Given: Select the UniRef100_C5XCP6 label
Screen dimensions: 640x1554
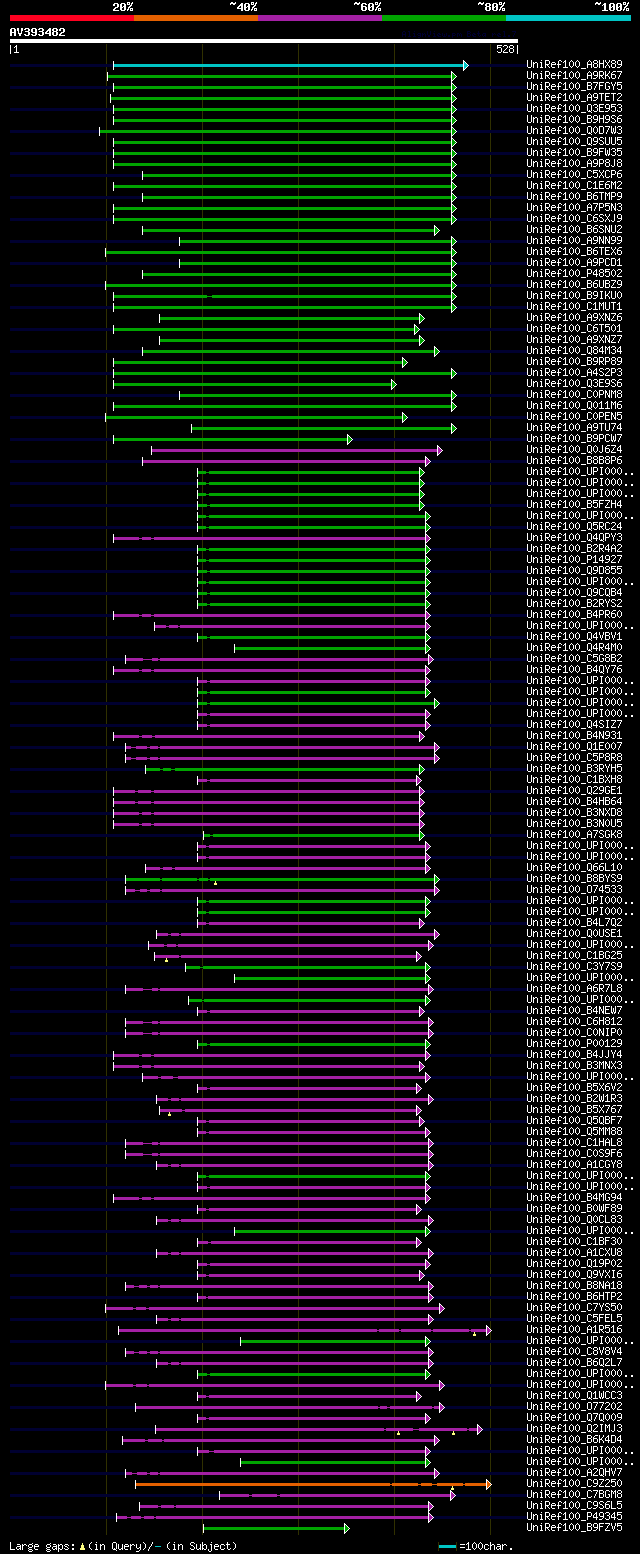Looking at the screenshot, I should coord(574,175).
